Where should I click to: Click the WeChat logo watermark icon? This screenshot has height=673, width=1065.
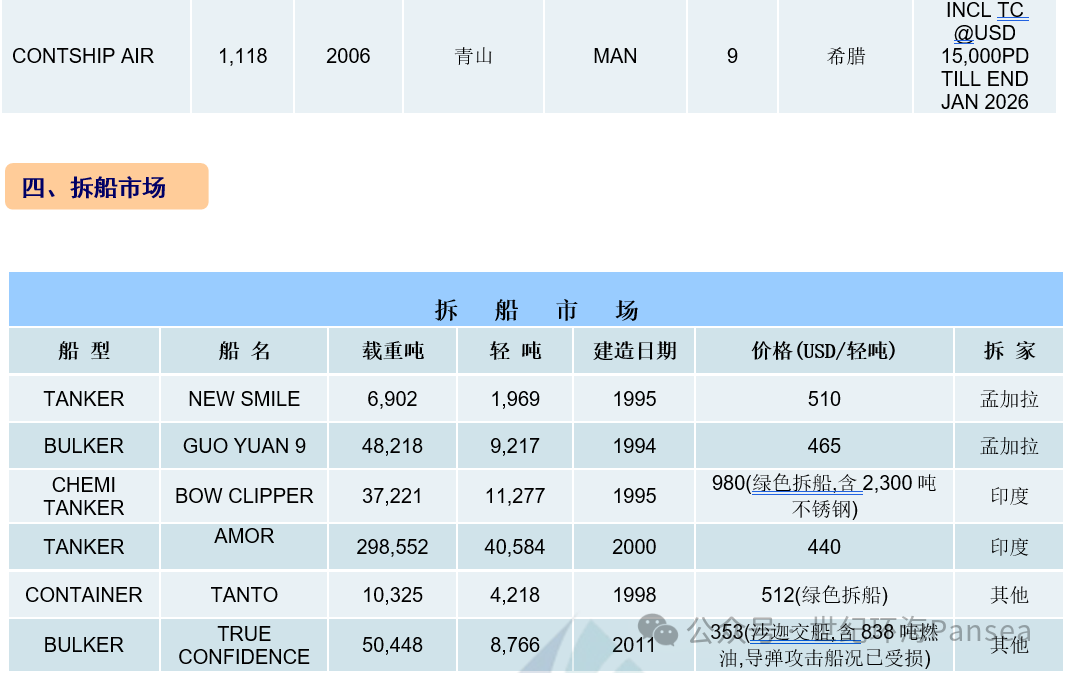click(658, 629)
